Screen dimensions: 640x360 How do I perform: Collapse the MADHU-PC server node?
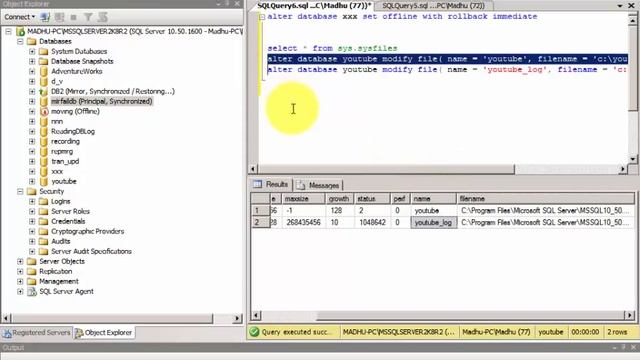point(8,31)
